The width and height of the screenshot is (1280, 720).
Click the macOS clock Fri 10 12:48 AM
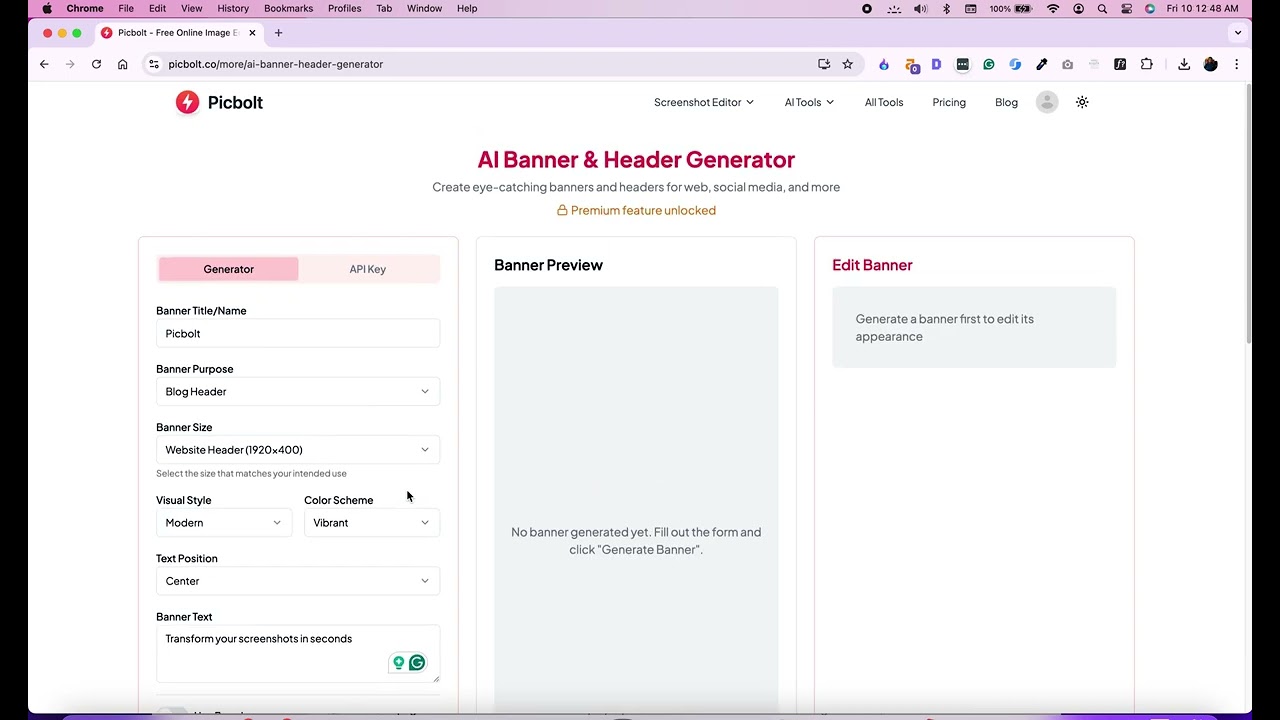(1202, 8)
